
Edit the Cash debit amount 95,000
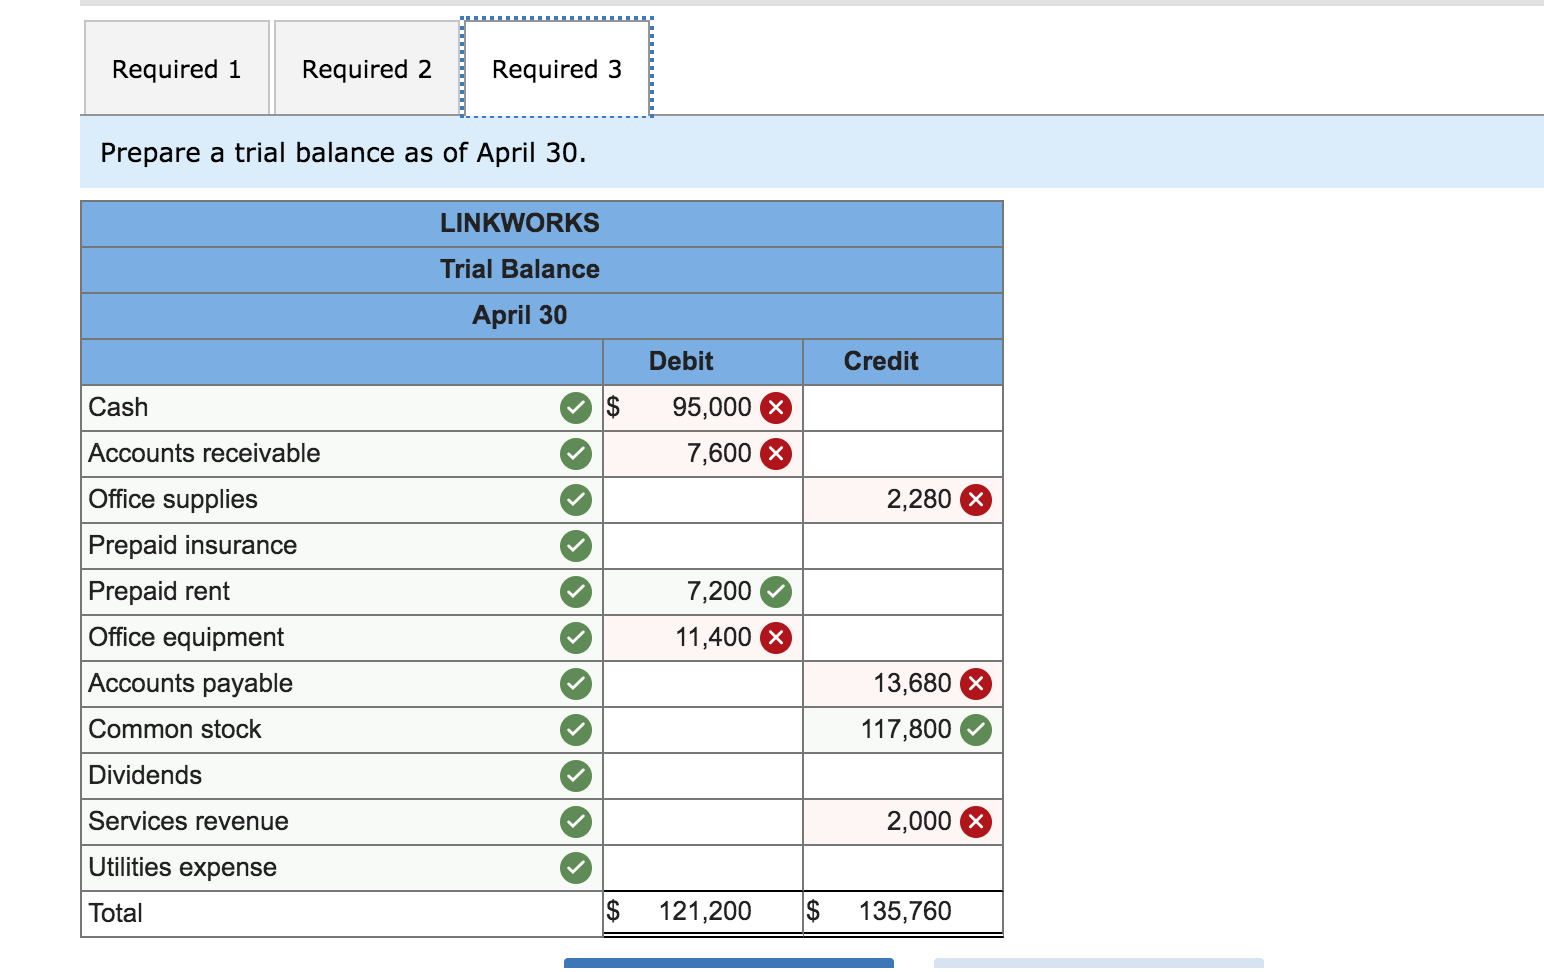(x=703, y=408)
